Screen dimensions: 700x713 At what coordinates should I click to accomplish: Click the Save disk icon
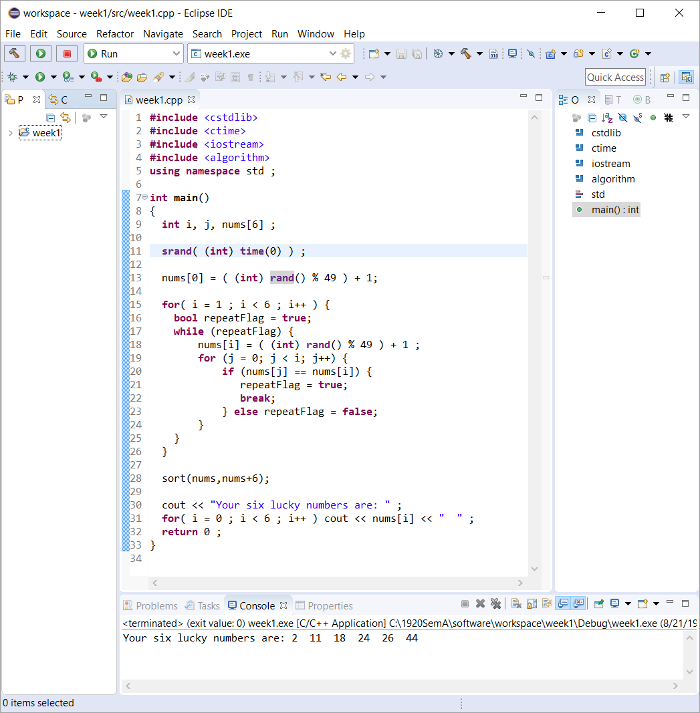[401, 54]
